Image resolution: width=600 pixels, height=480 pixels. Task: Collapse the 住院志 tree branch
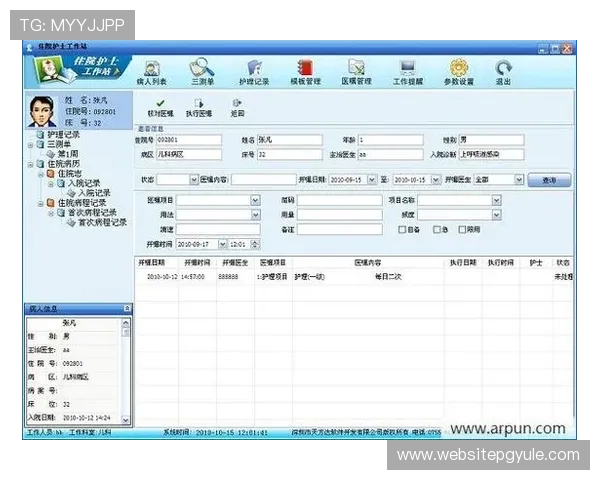(41, 174)
